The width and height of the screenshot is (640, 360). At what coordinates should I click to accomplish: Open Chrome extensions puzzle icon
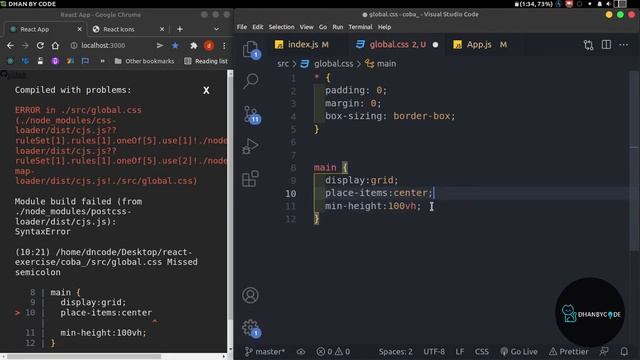point(193,45)
